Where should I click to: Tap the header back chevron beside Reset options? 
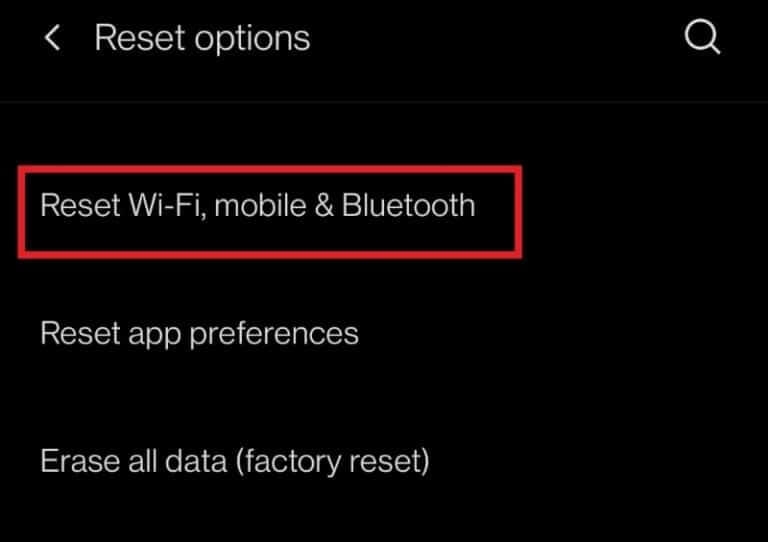click(52, 37)
